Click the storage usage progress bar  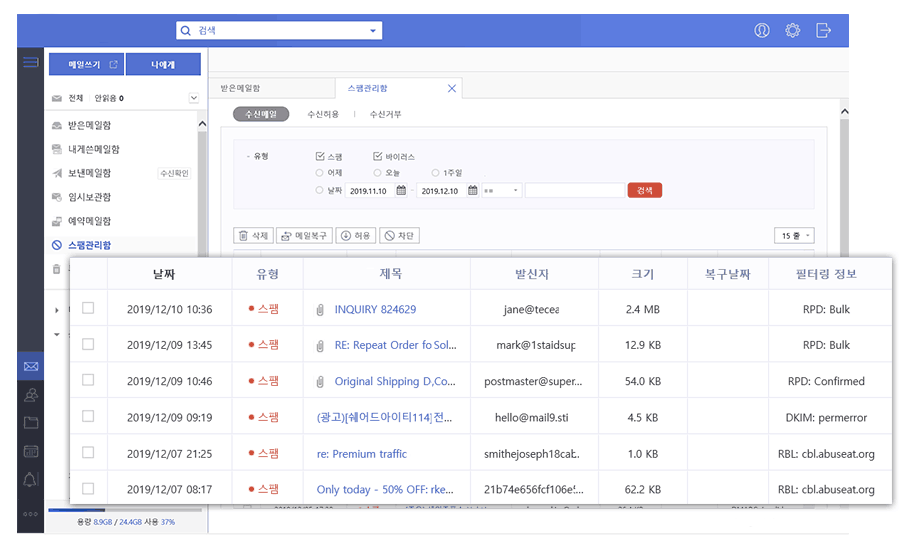click(x=125, y=510)
